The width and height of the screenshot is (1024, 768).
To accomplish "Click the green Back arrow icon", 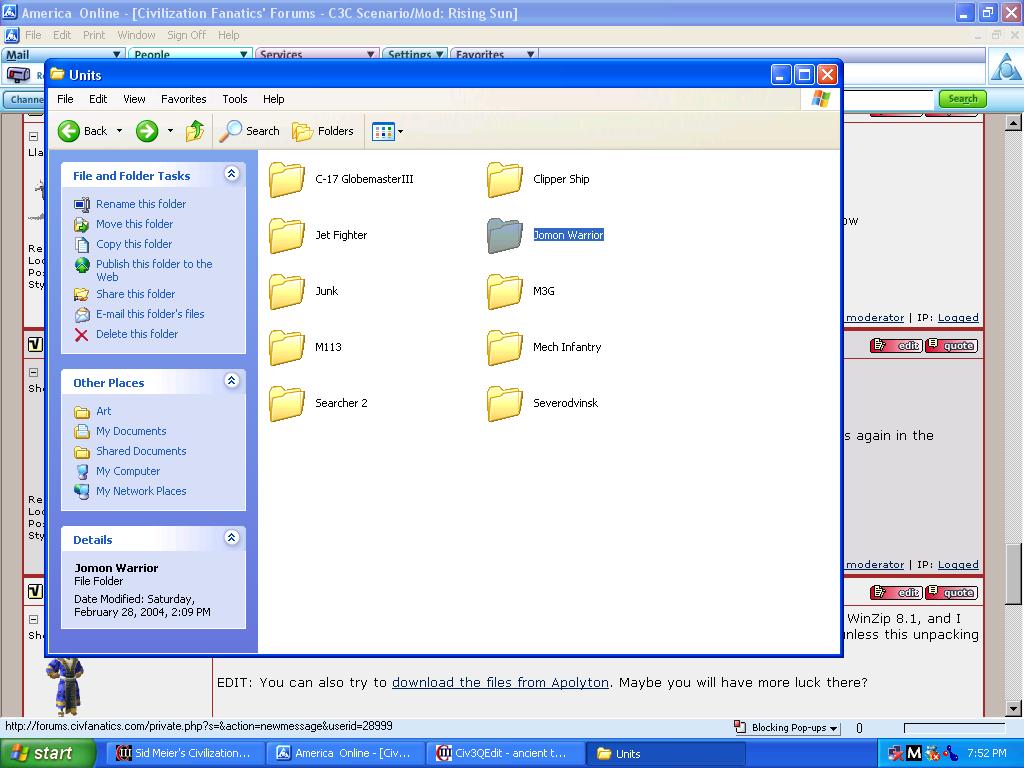I will pos(69,131).
